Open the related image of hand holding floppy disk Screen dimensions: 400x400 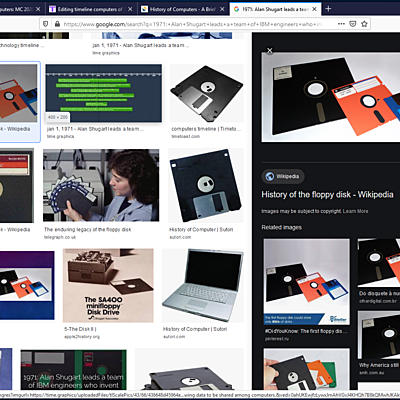tap(307, 369)
